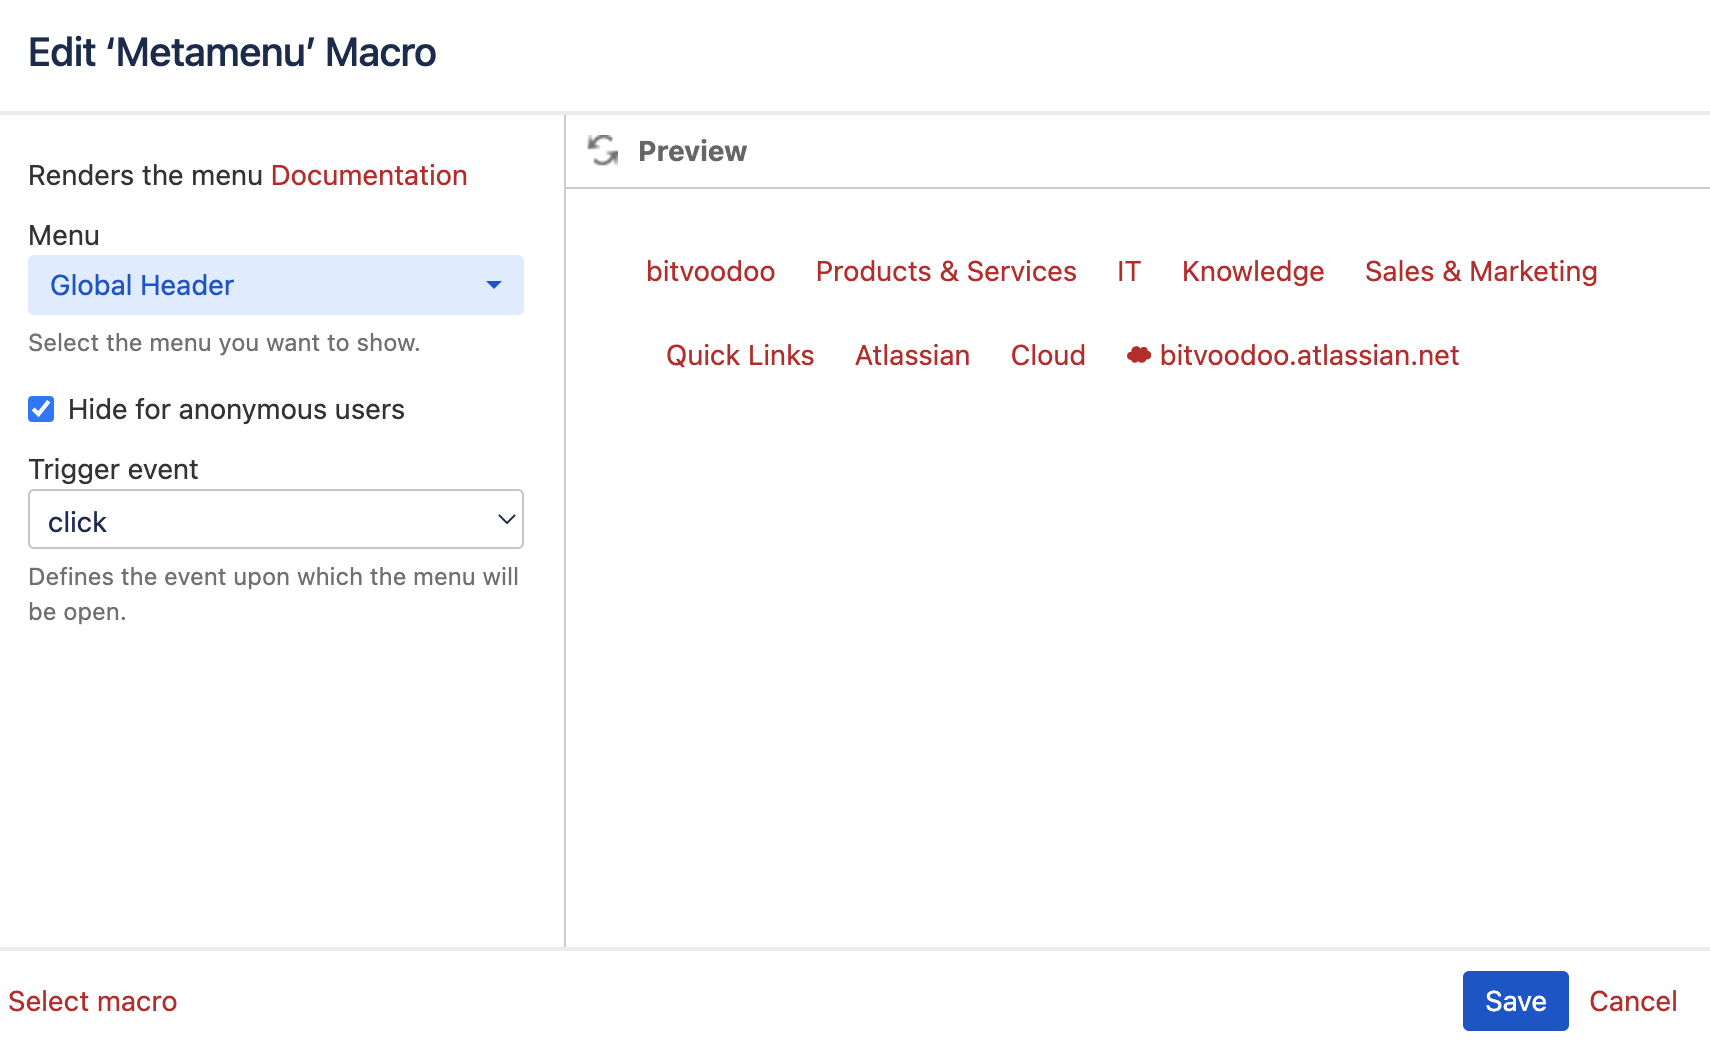Viewport: 1710px width, 1048px height.
Task: Click the cloud icon beside bitvoodoo.atlassian.net
Action: point(1138,355)
